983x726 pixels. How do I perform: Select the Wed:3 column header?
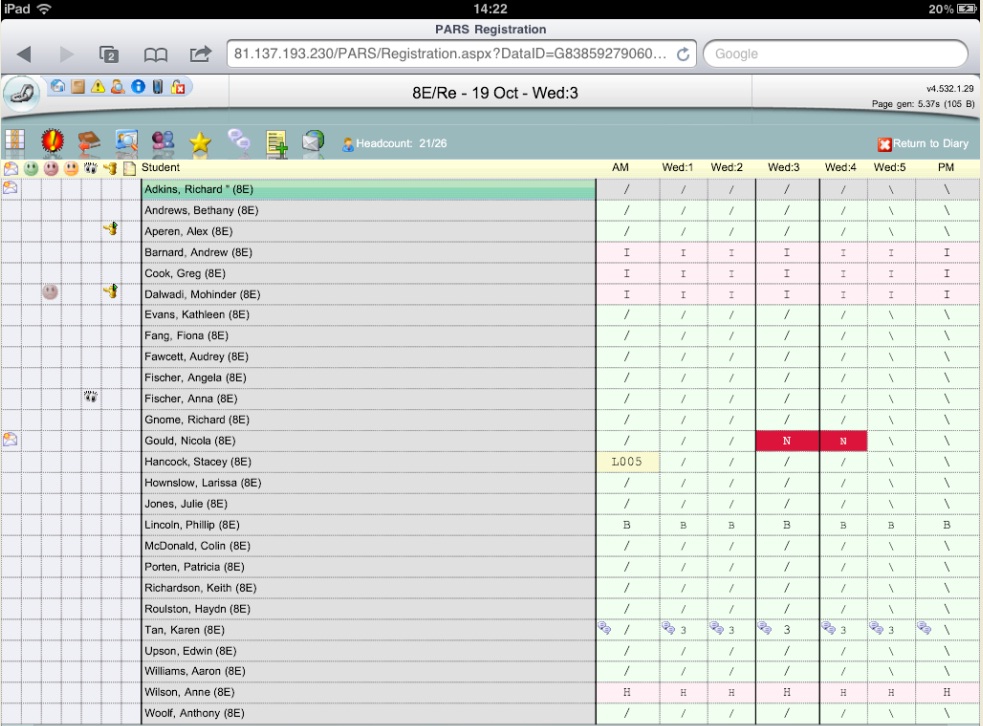pos(783,167)
